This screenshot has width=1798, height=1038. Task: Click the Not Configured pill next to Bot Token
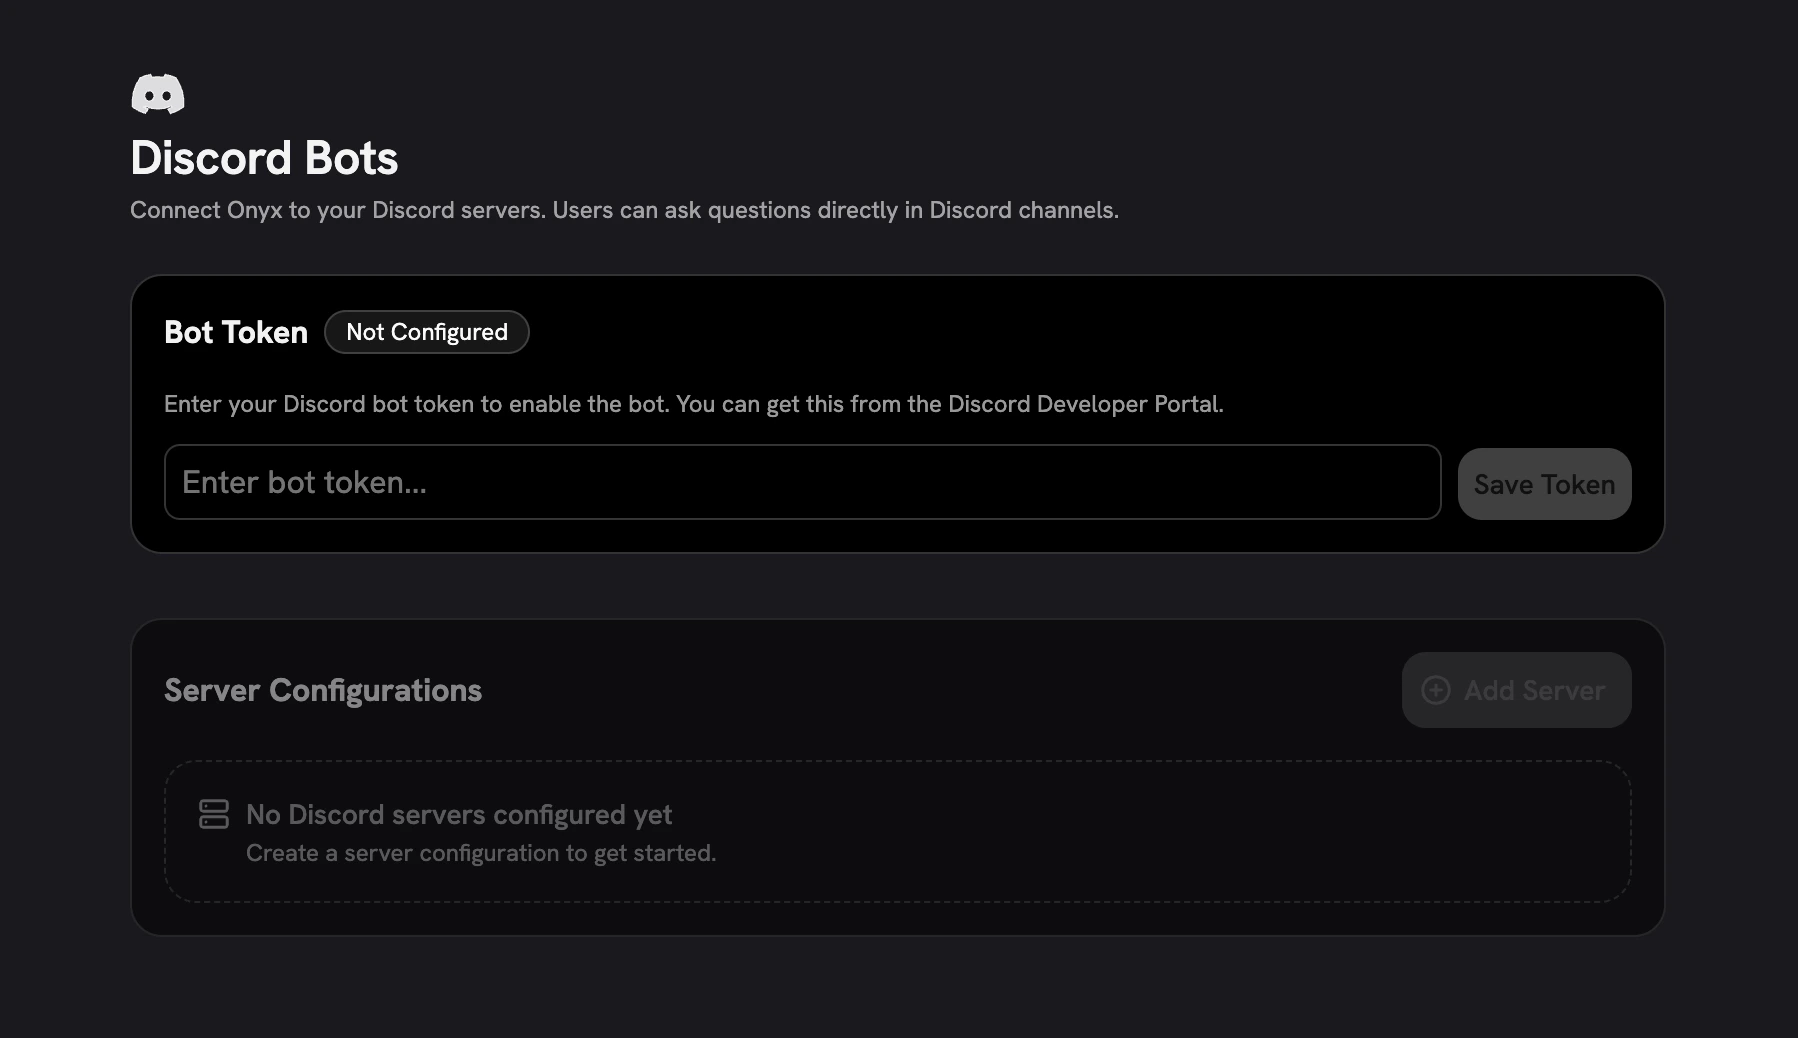click(x=427, y=332)
